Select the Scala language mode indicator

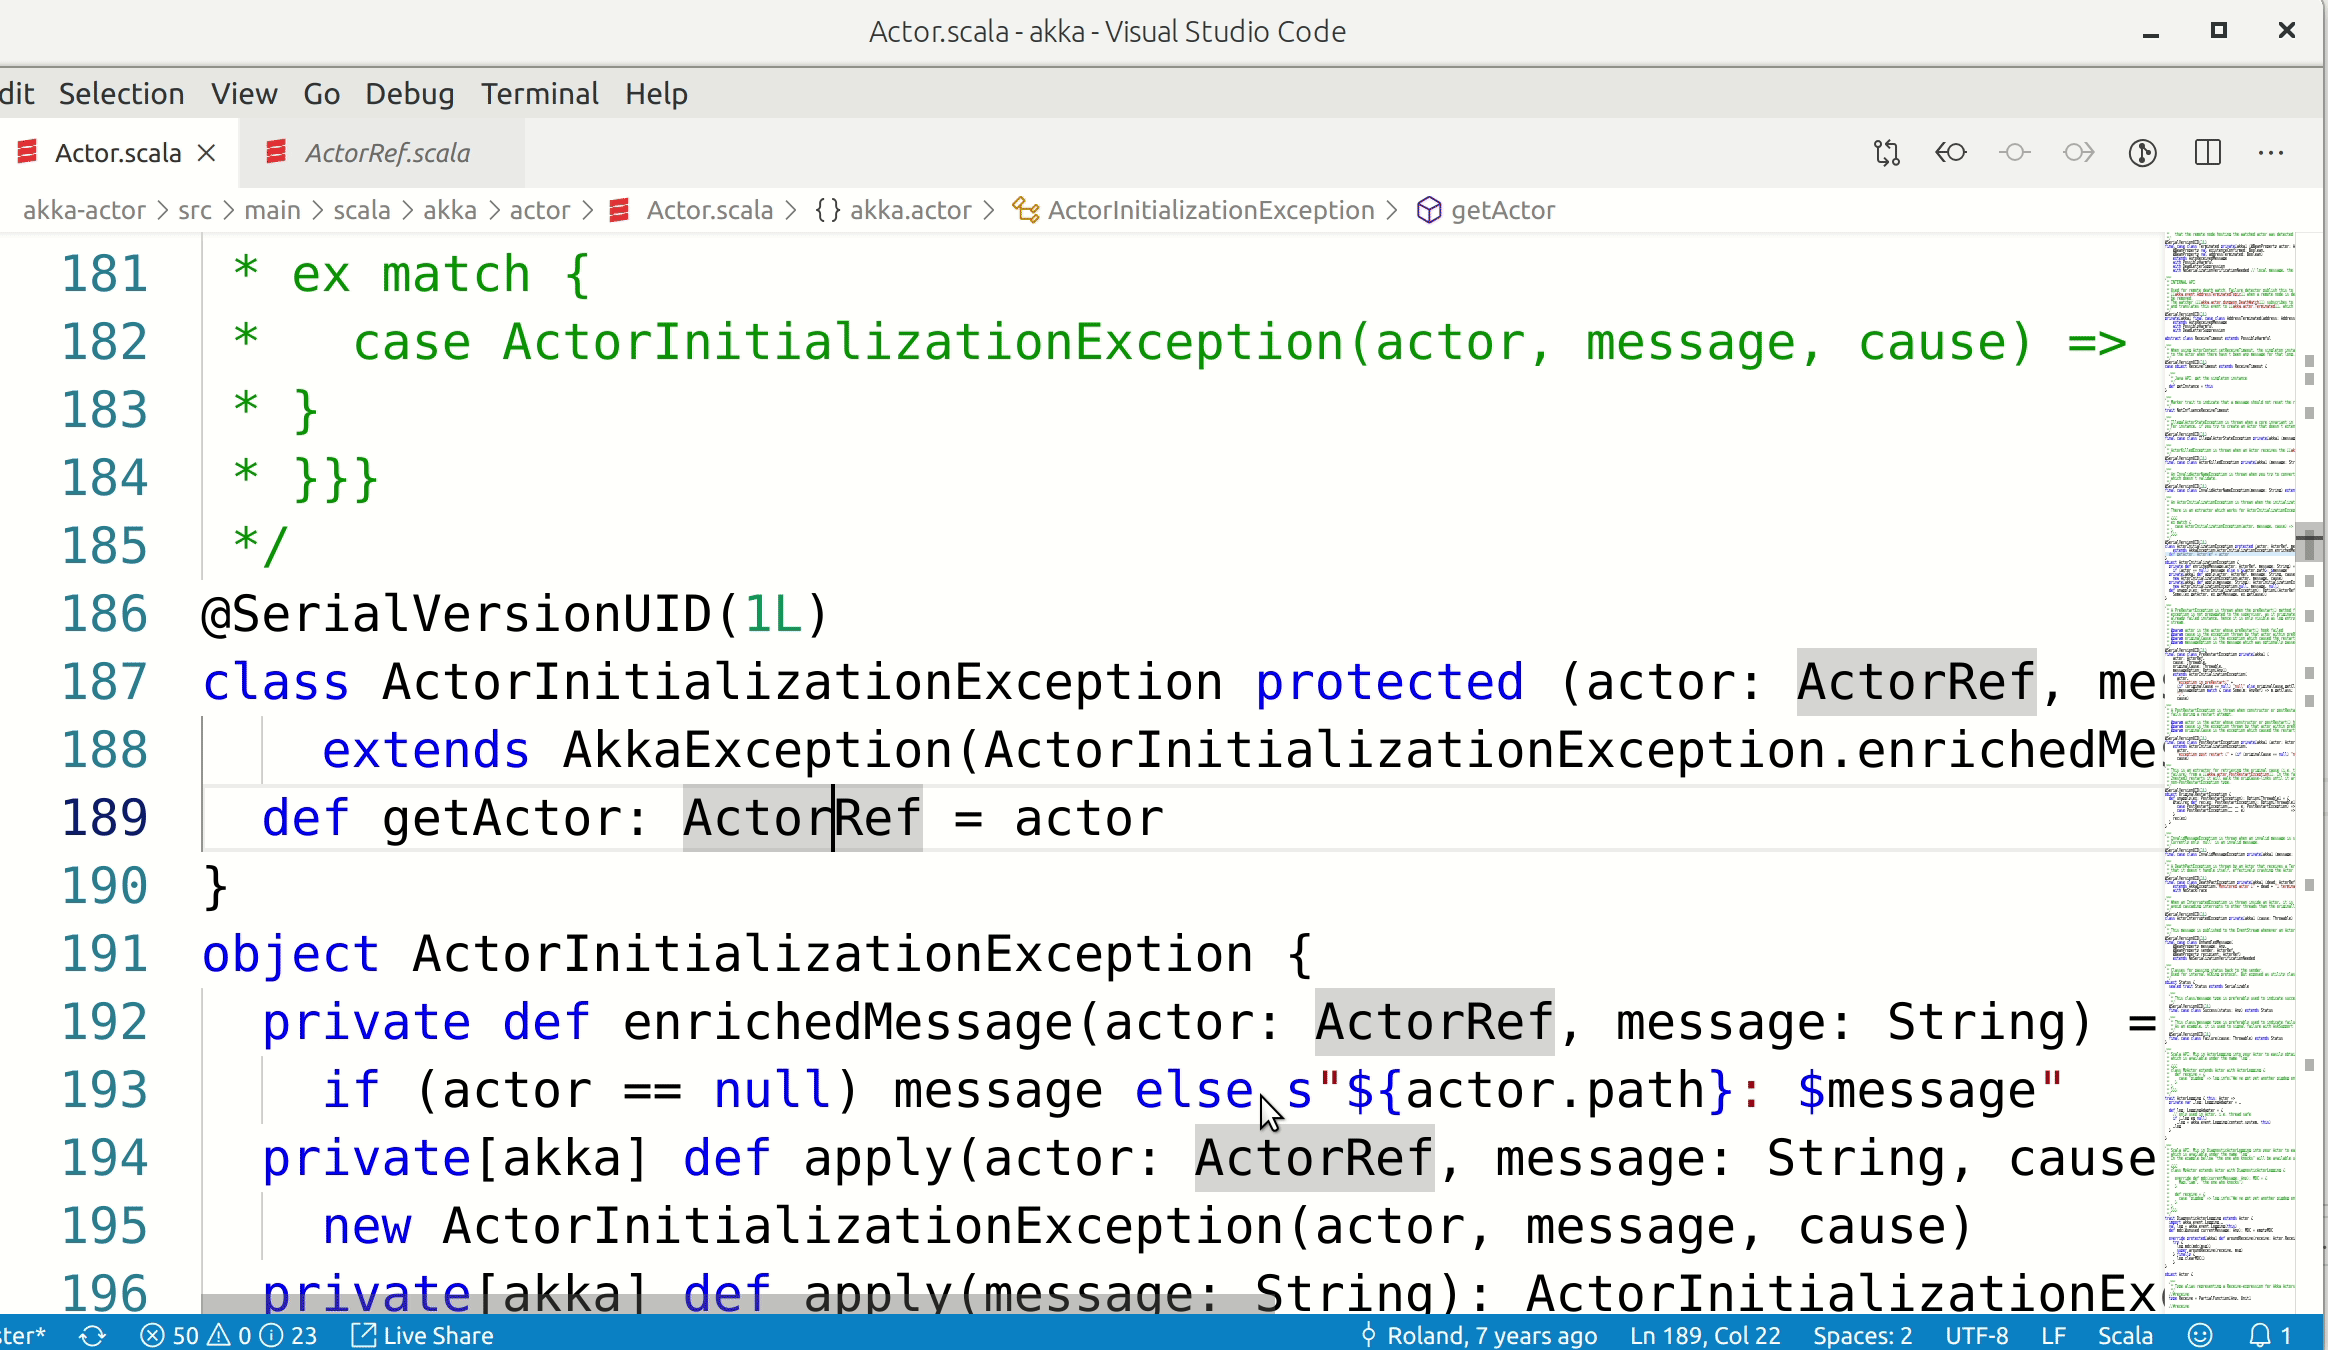2124,1336
